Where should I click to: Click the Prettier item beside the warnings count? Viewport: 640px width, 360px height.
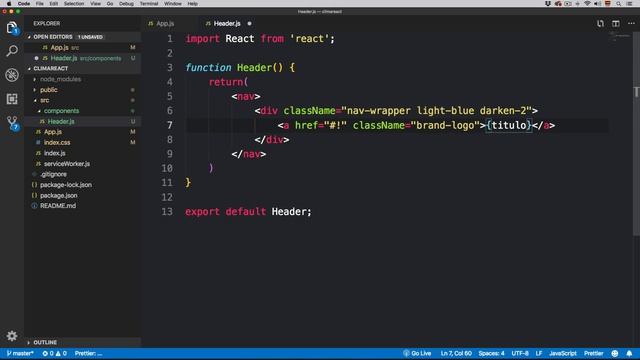(89, 353)
